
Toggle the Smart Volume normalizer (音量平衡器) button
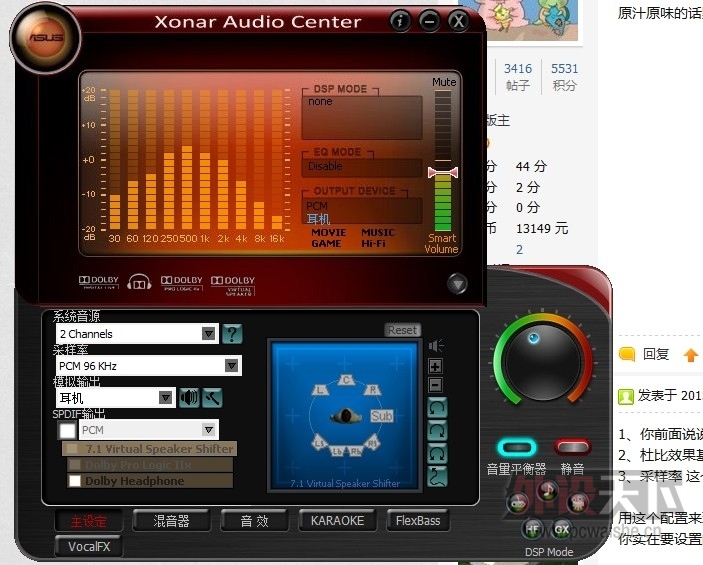point(516,447)
